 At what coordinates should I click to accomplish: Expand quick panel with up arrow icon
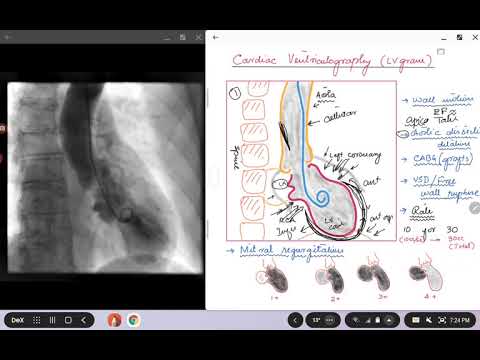pyautogui.click(x=389, y=320)
